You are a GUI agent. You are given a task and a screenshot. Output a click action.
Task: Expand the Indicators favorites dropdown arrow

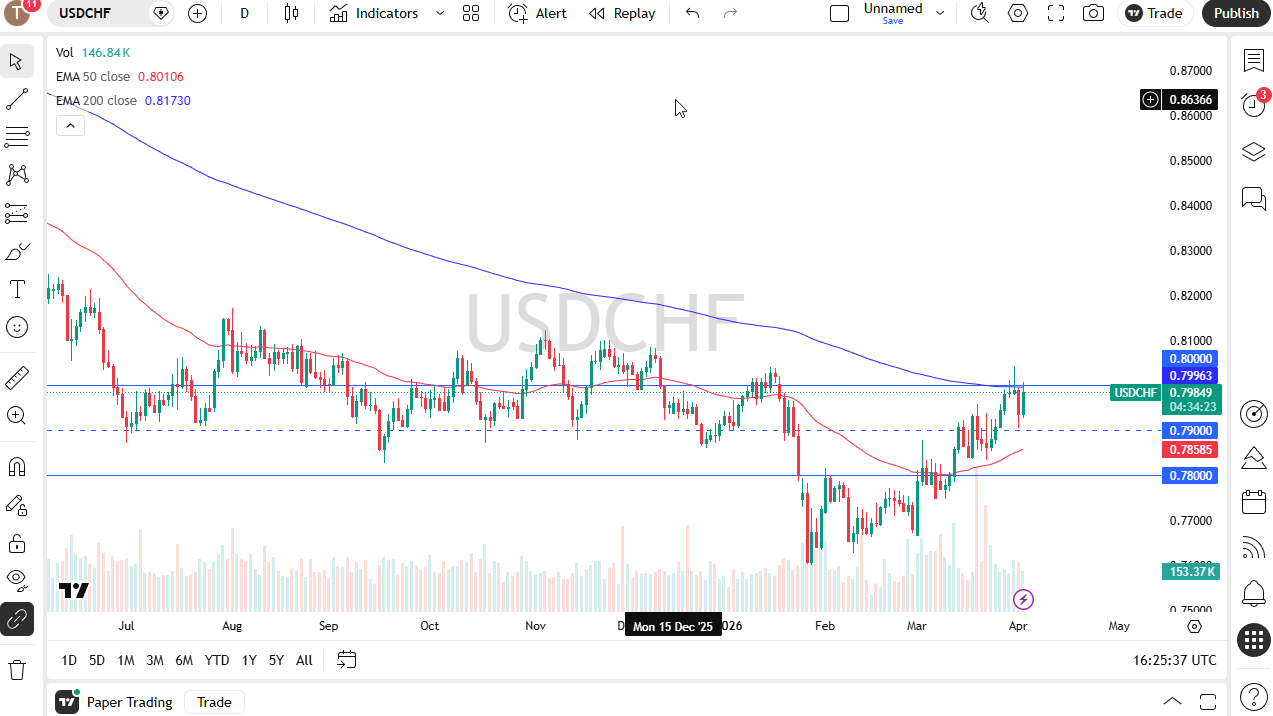[x=440, y=13]
